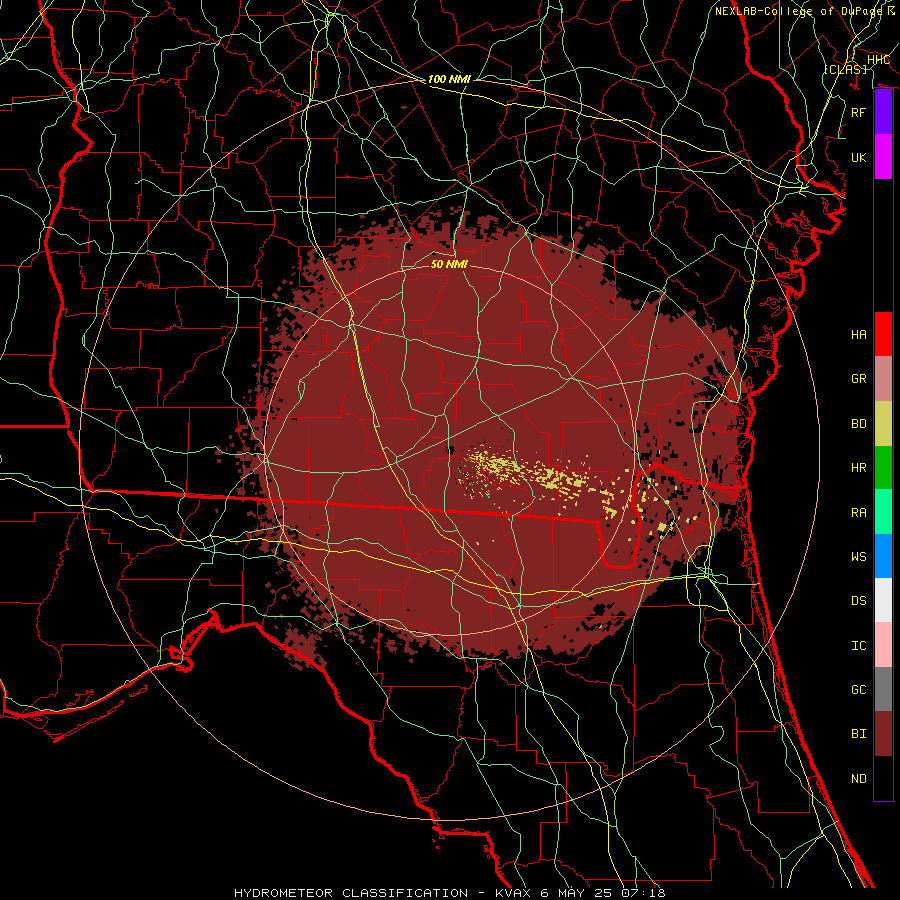Click the DS white legend swatch

point(883,600)
